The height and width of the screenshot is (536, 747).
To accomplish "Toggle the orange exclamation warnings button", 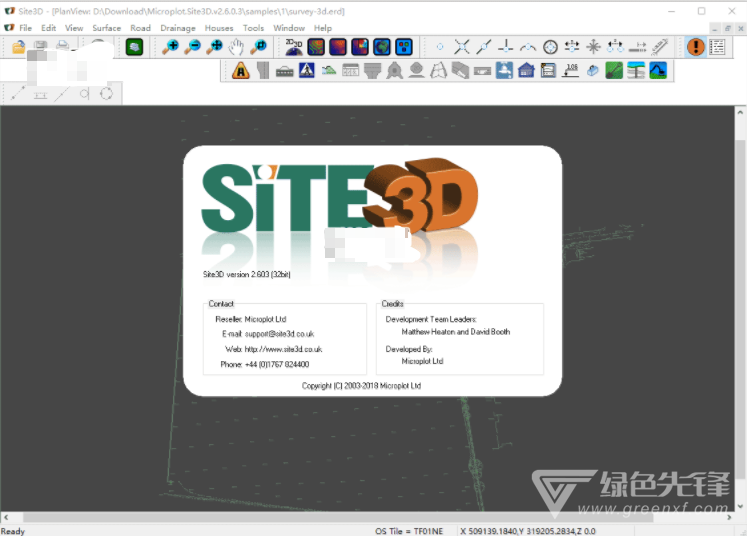I will 696,47.
